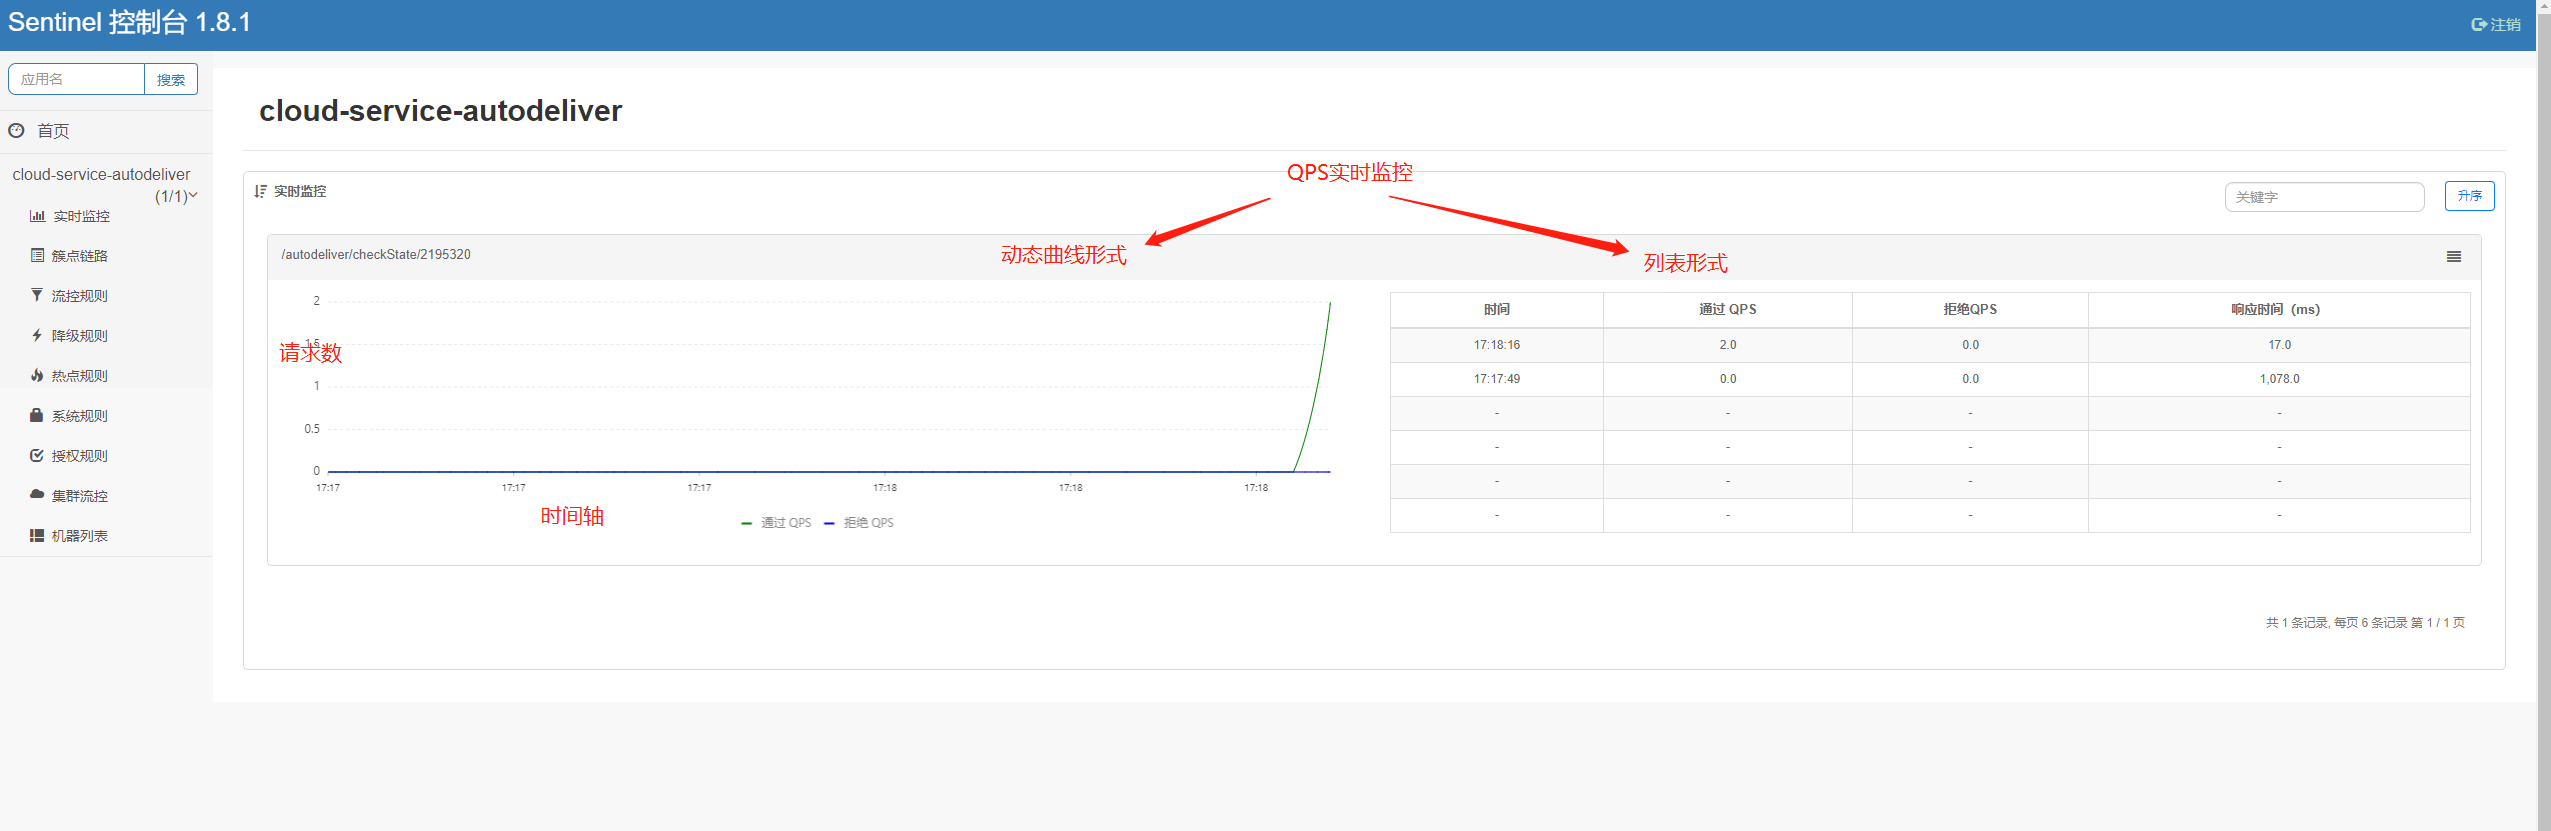
Task: Open 实时监控 in the sidebar
Action: click(x=81, y=216)
